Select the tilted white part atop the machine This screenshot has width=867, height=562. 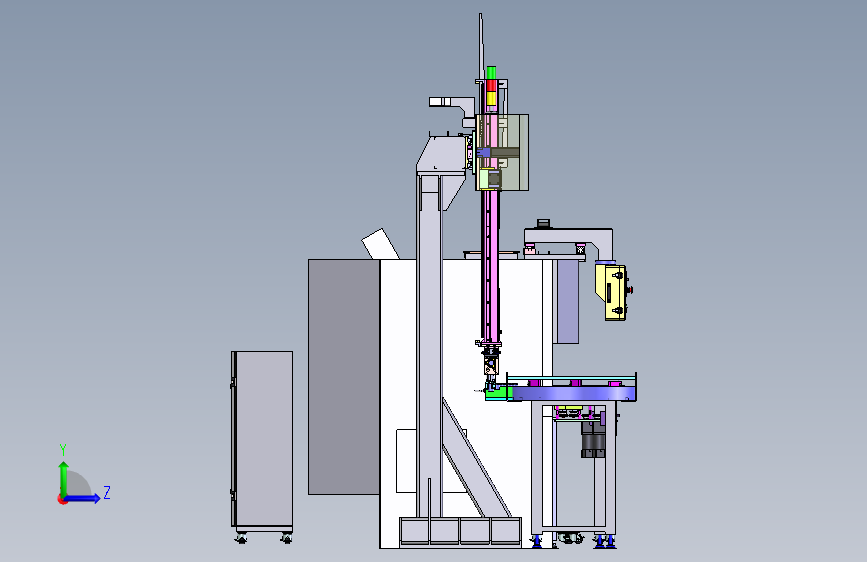point(380,244)
